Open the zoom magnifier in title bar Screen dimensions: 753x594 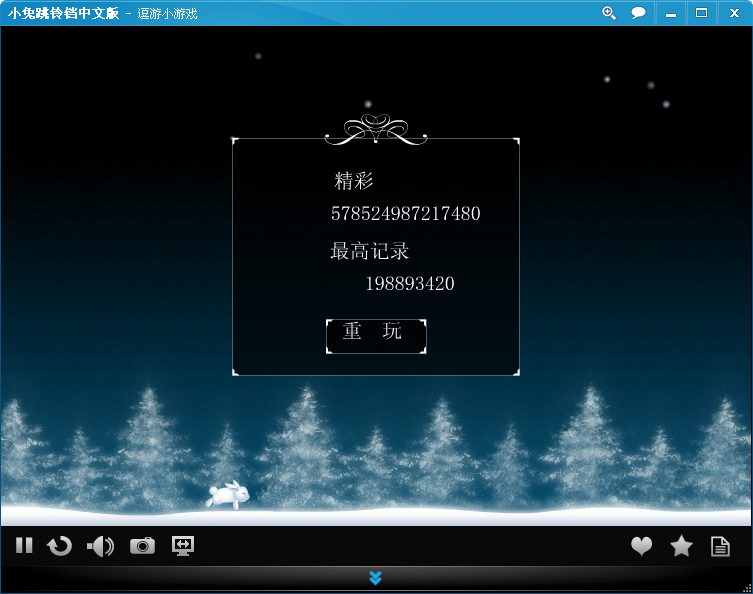point(609,13)
